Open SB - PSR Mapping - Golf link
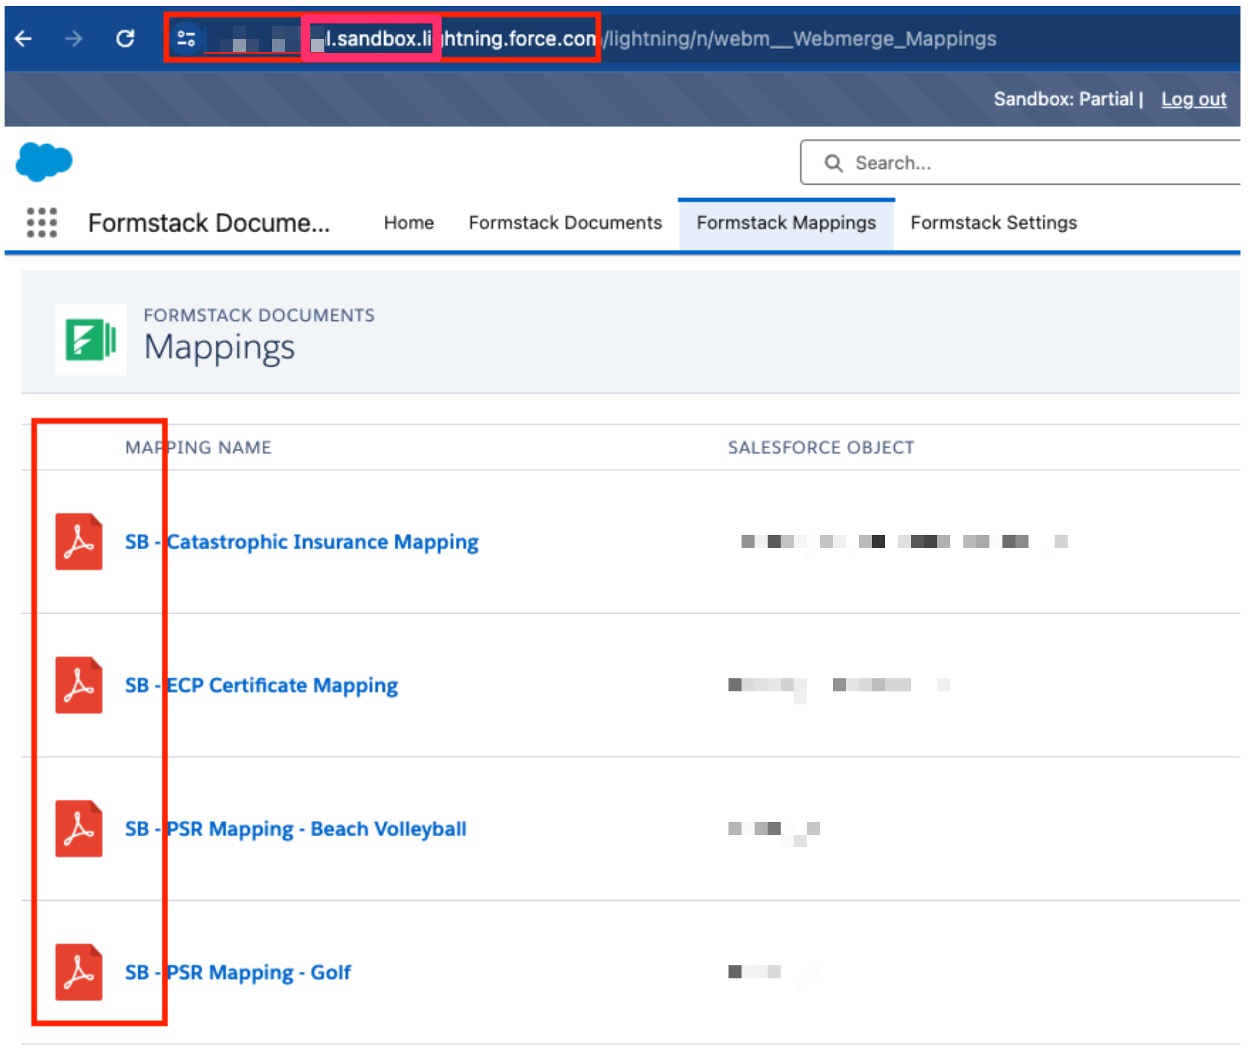Screen dimensions: 1248x1054 coord(238,973)
